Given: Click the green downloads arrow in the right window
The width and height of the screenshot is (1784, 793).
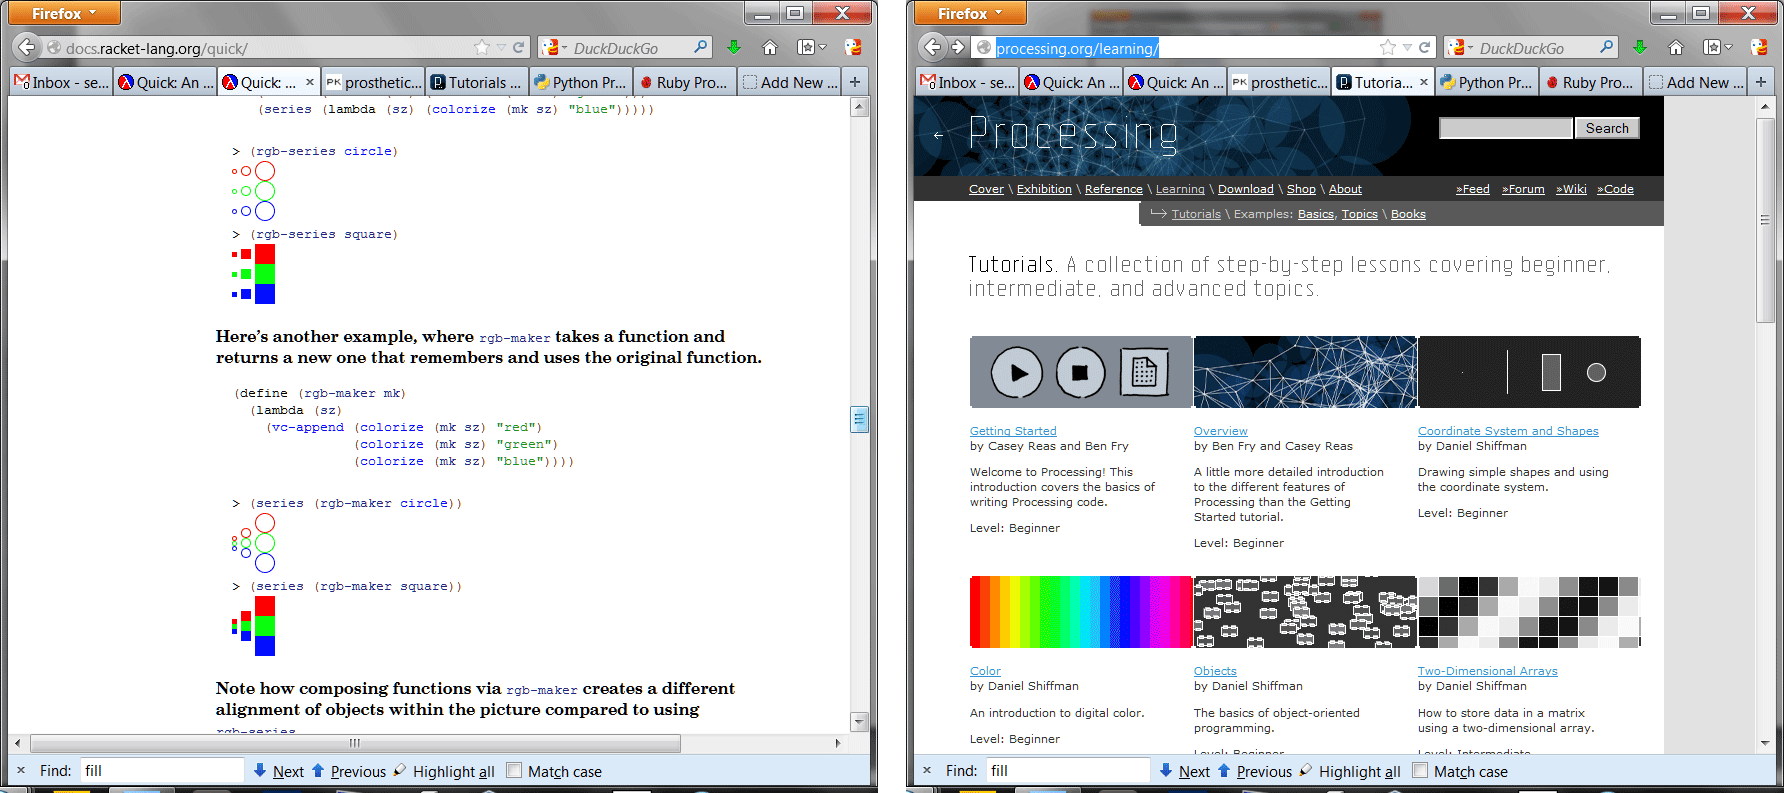Looking at the screenshot, I should pos(1639,48).
